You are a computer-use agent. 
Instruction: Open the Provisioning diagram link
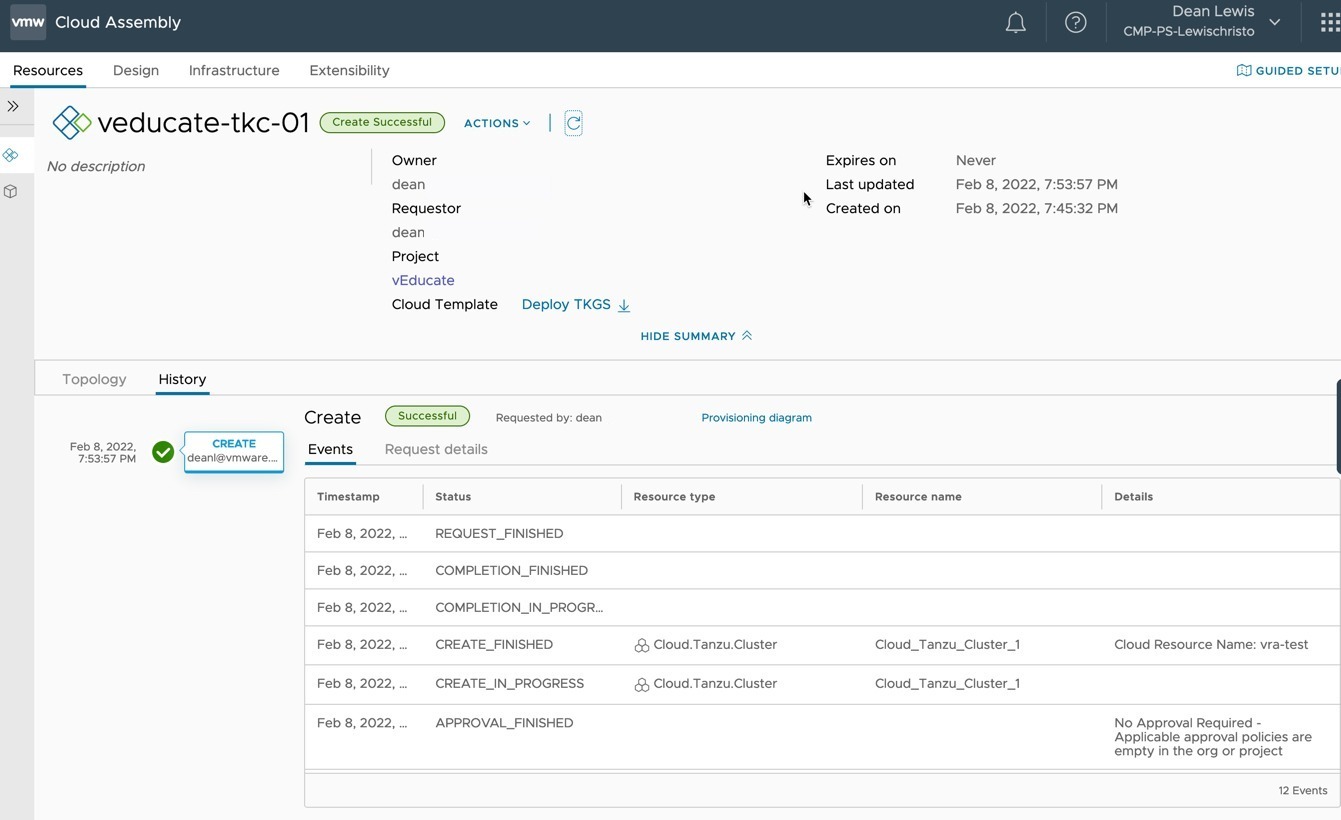click(x=756, y=418)
